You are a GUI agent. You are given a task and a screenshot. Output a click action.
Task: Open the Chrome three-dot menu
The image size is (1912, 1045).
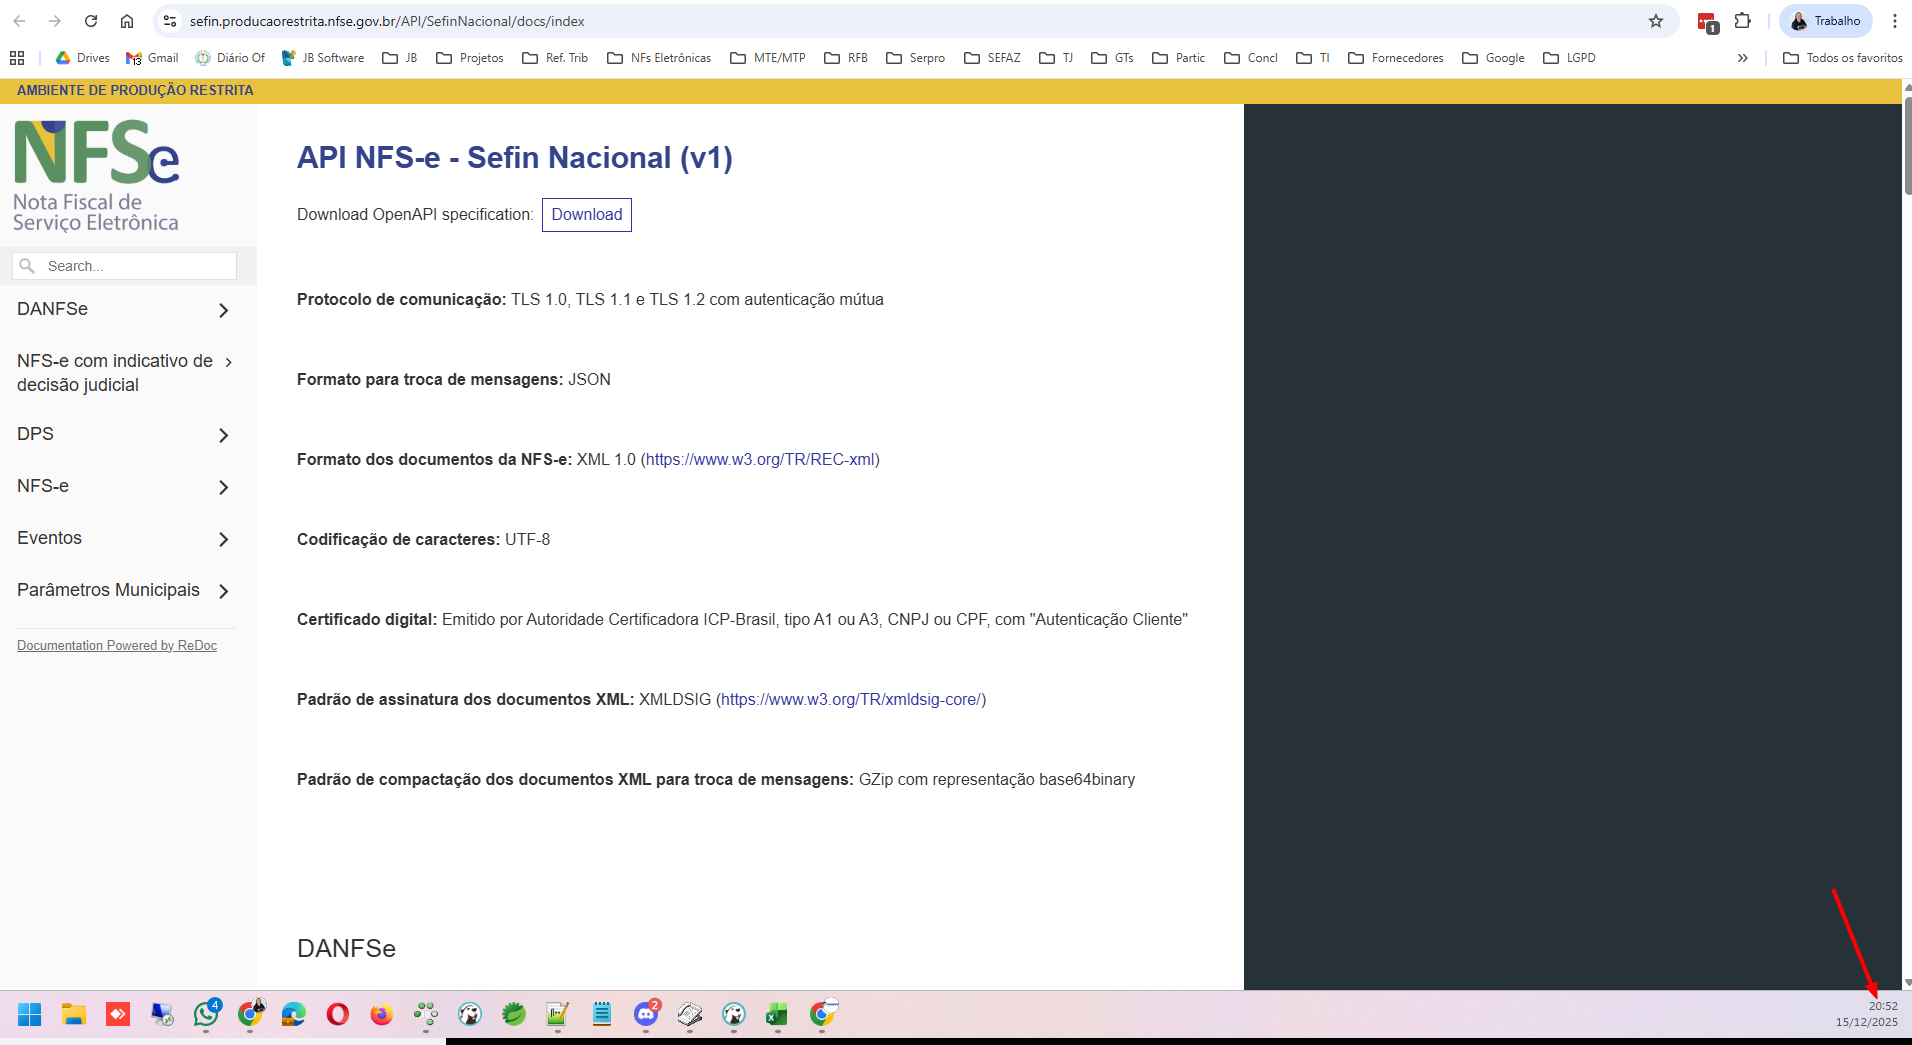click(x=1894, y=21)
